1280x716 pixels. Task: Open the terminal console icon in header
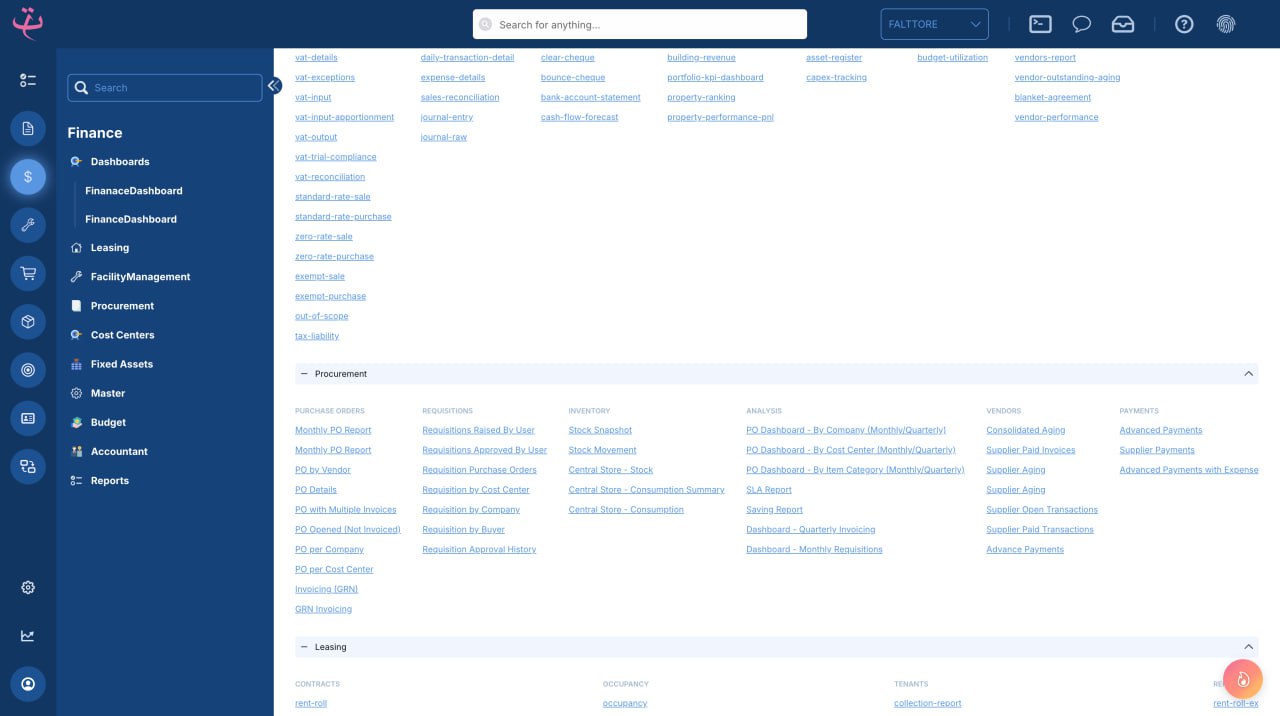(x=1040, y=24)
